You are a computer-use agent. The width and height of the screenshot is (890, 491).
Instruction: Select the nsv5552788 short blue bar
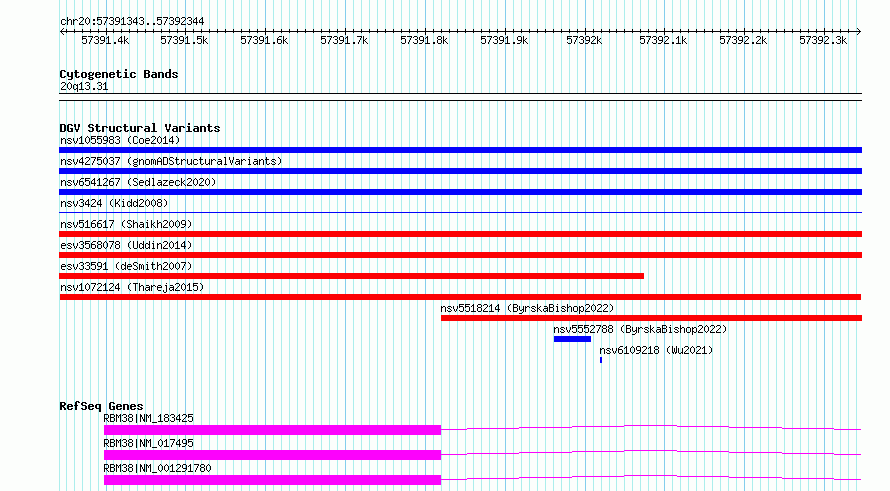[x=572, y=339]
